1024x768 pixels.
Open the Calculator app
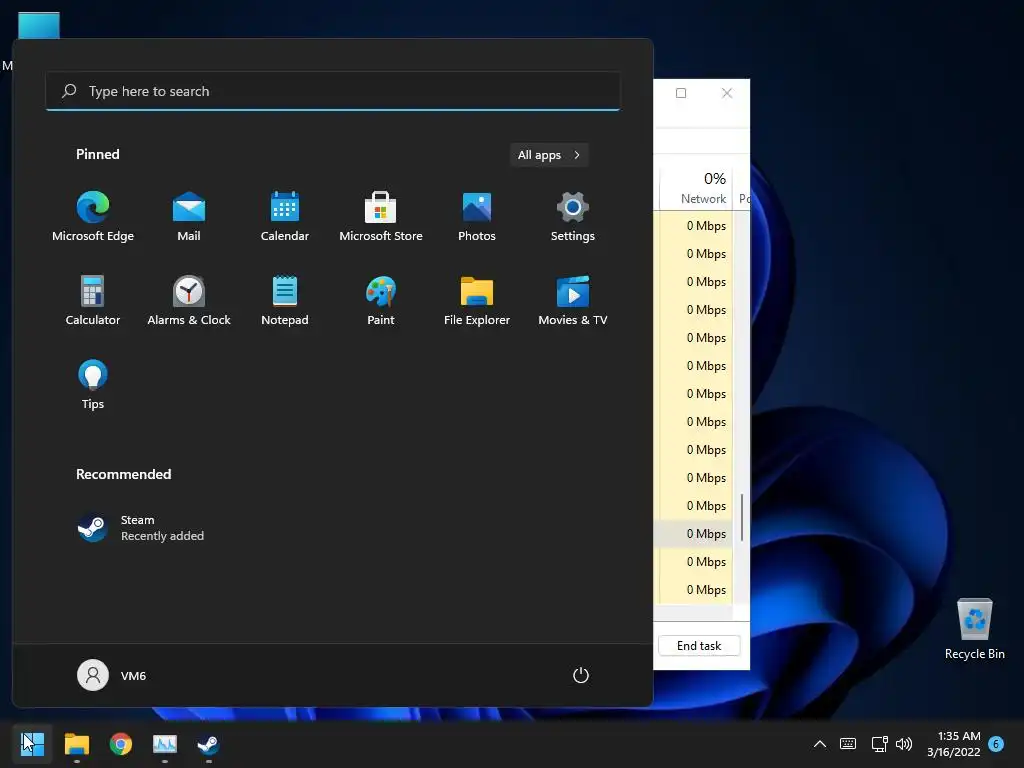point(93,300)
